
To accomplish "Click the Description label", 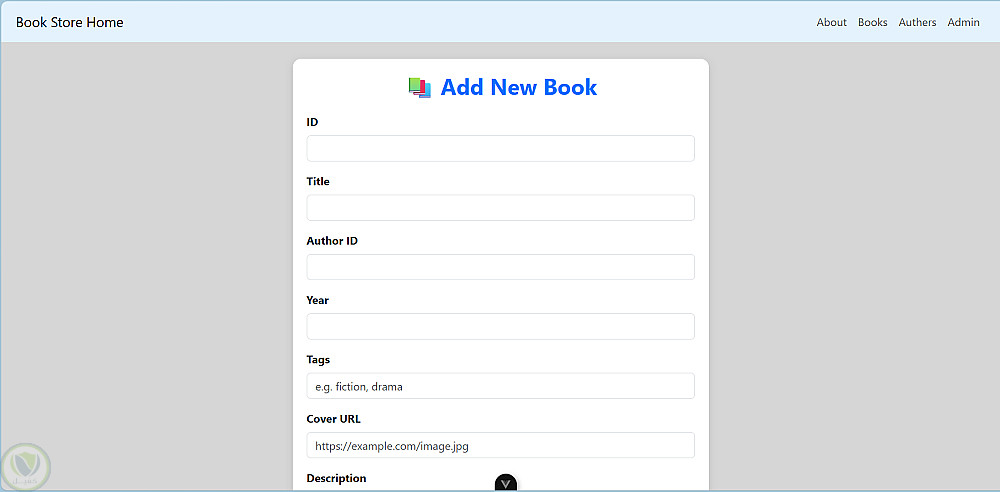I will coord(336,478).
